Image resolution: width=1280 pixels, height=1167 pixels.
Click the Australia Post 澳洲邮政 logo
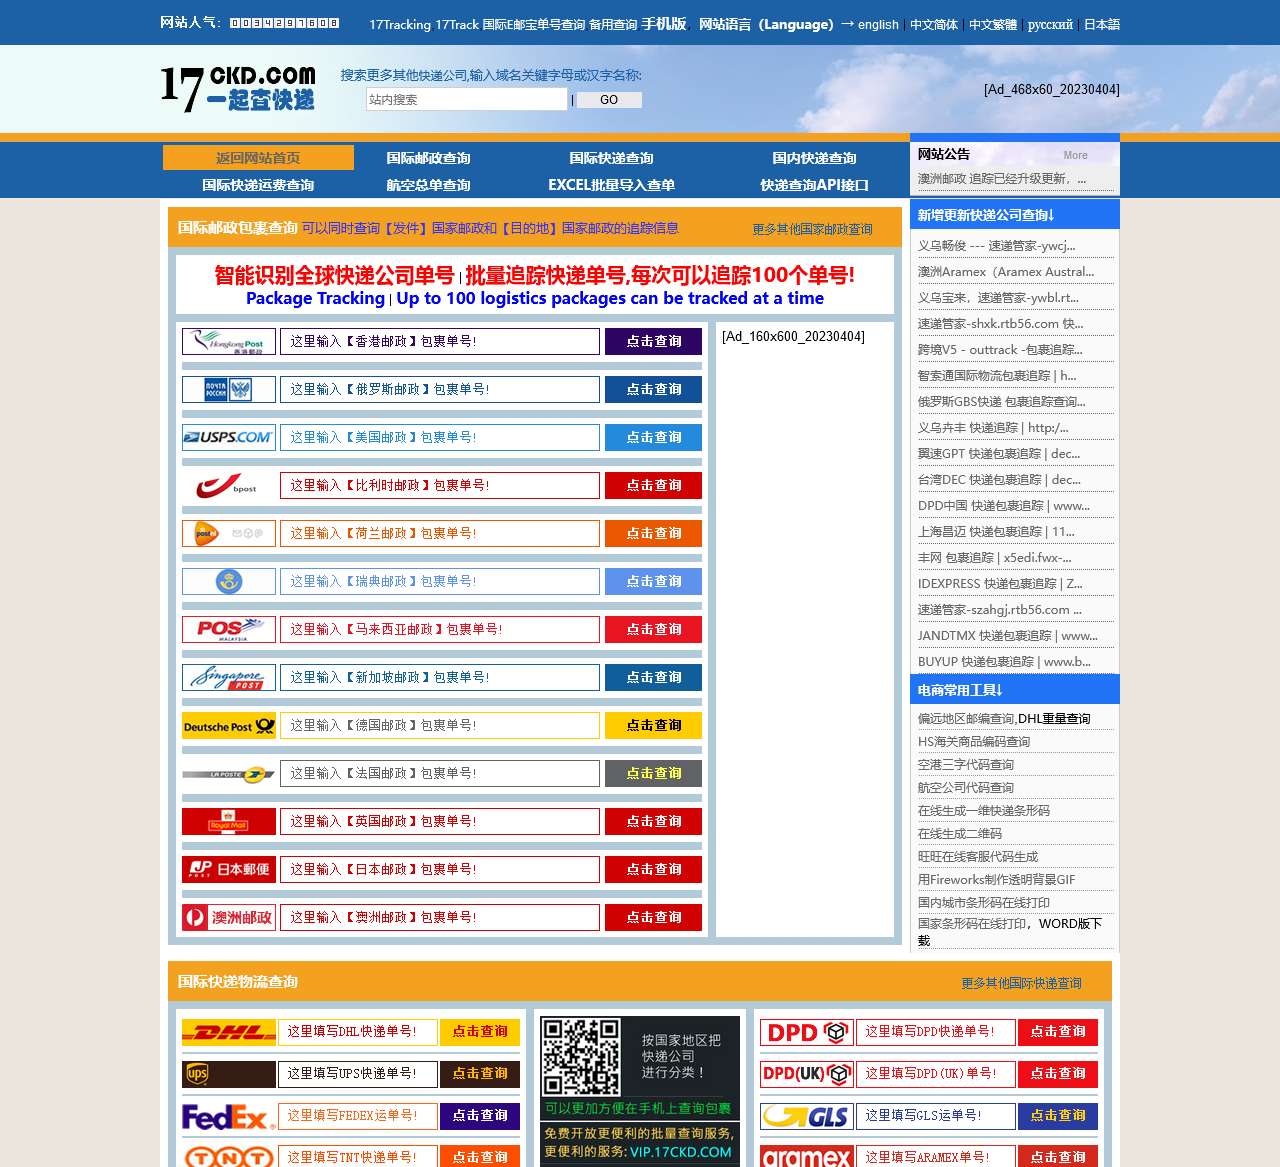(x=229, y=918)
